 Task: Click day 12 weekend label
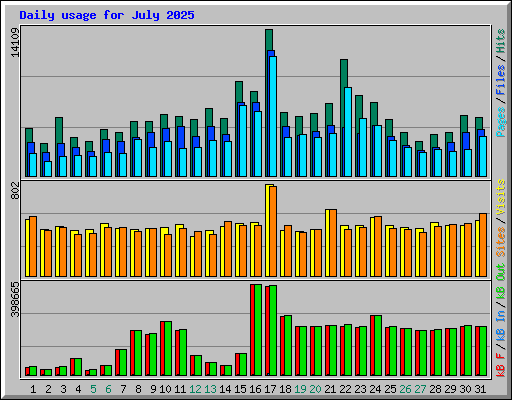pyautogui.click(x=195, y=389)
